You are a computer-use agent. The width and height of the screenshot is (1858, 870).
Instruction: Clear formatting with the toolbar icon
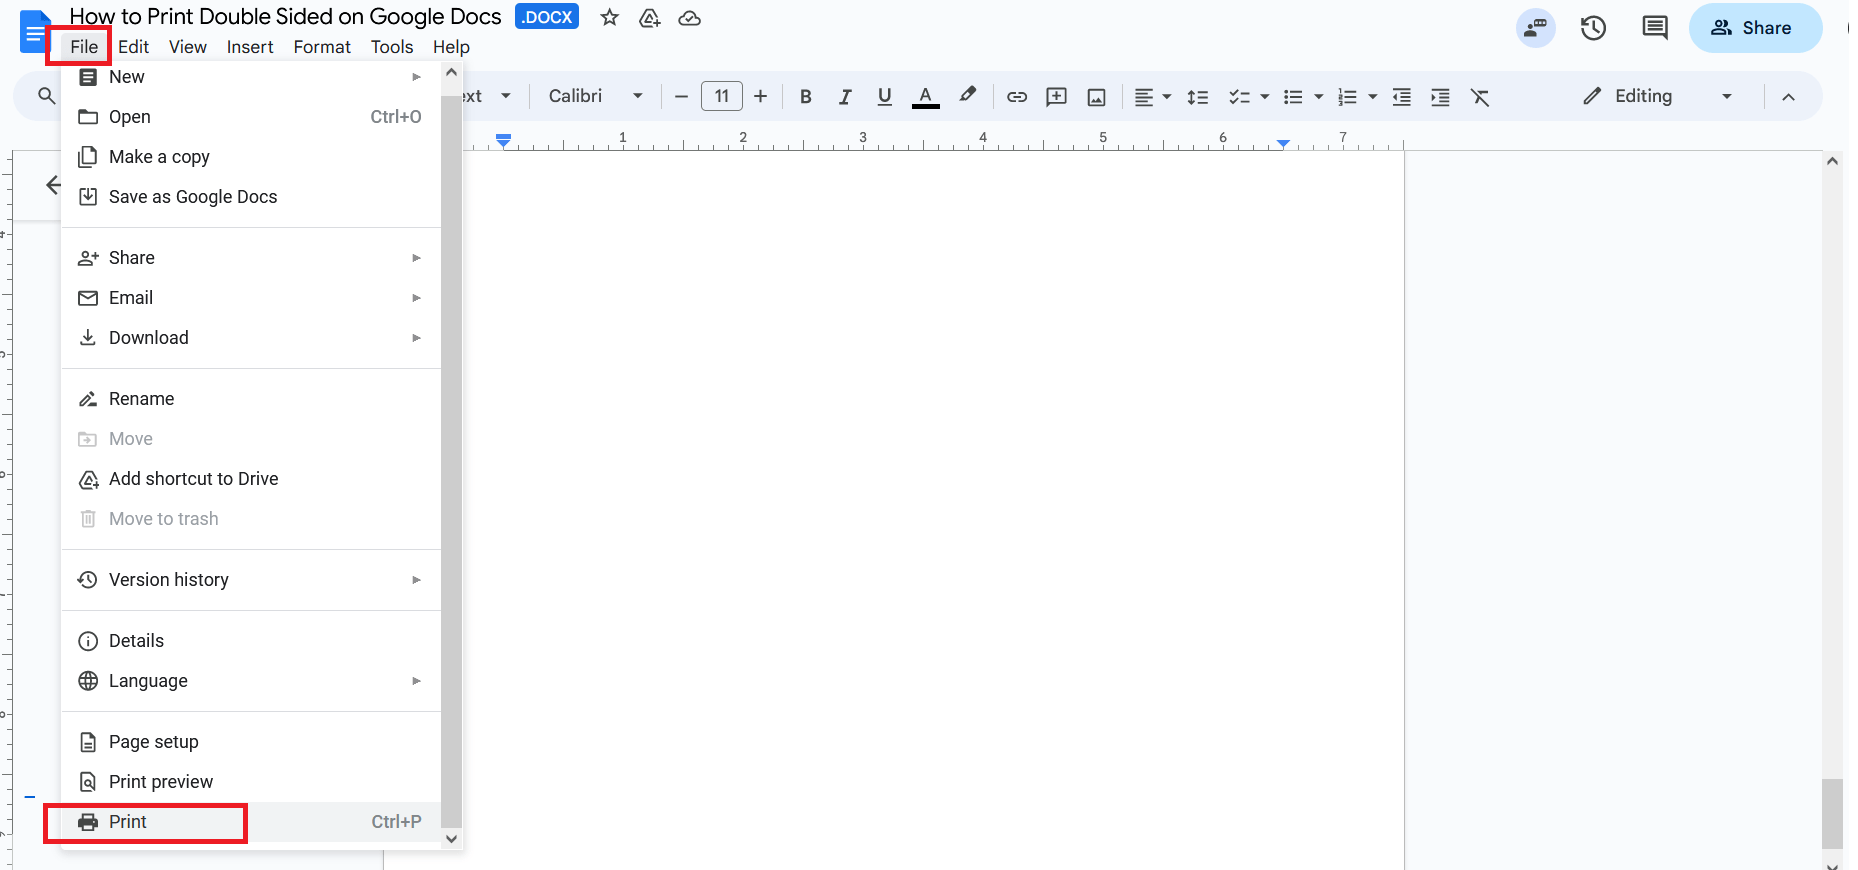(x=1480, y=96)
